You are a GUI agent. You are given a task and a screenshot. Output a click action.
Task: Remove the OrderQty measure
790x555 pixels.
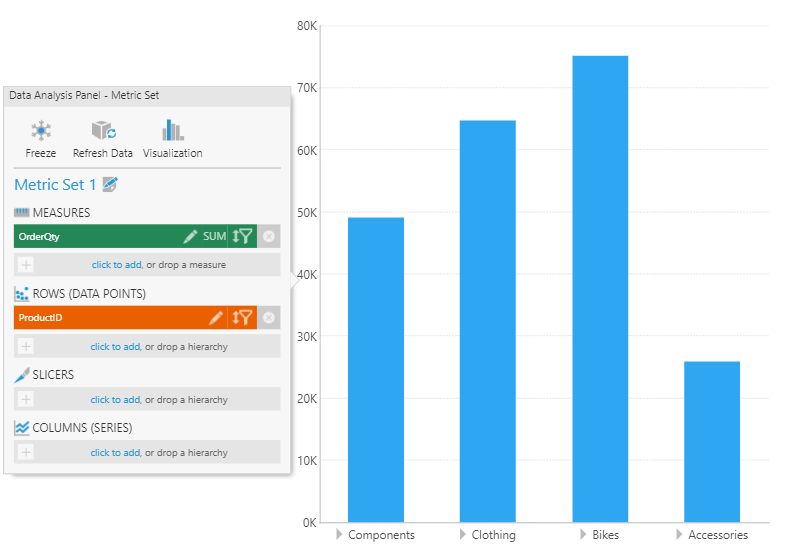269,237
